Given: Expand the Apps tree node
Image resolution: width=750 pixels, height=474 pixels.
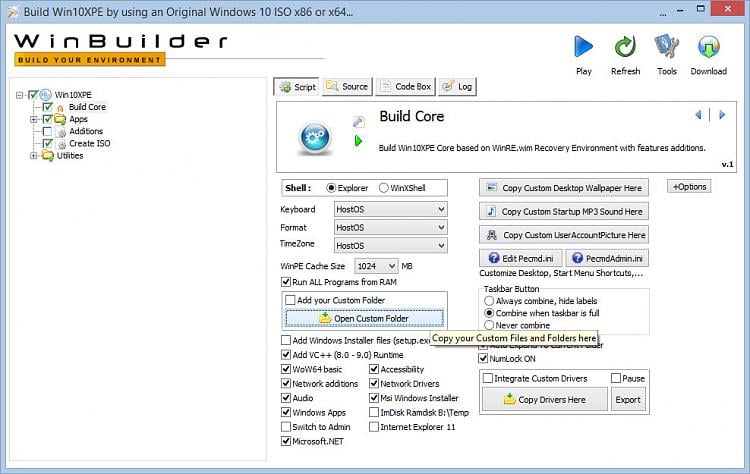Looking at the screenshot, I should click(x=33, y=119).
